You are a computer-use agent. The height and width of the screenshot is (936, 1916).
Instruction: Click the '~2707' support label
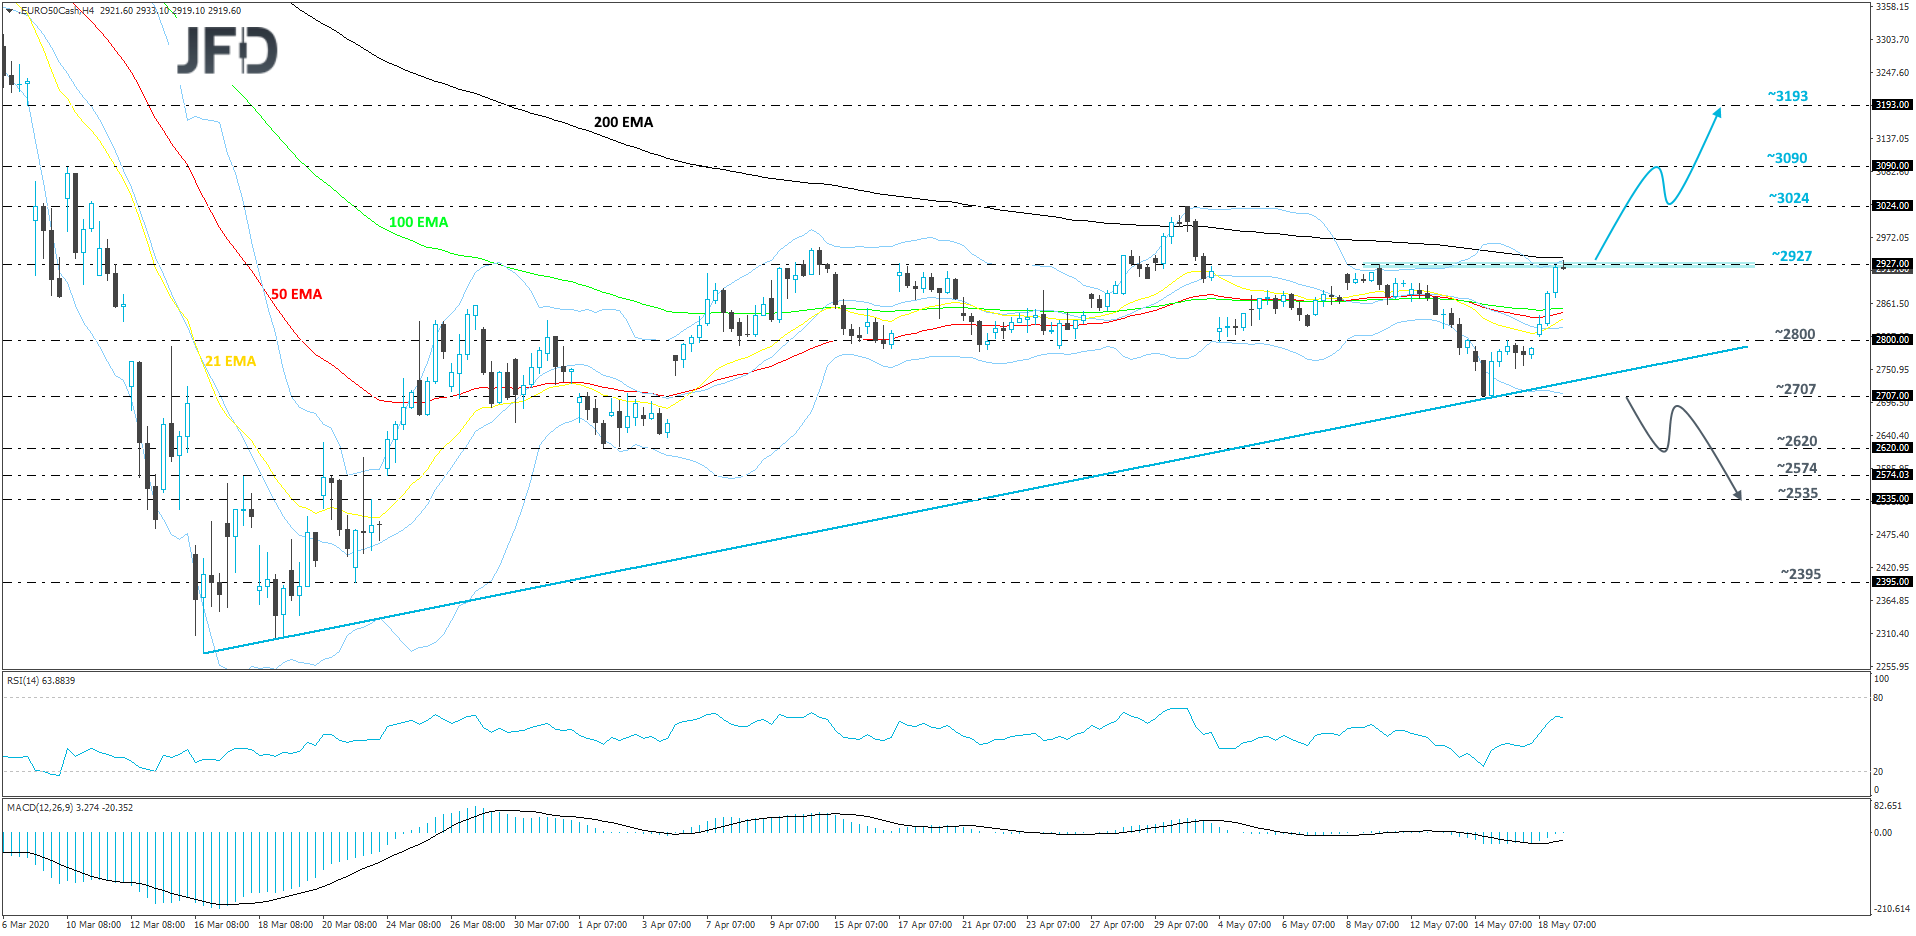pyautogui.click(x=1795, y=389)
